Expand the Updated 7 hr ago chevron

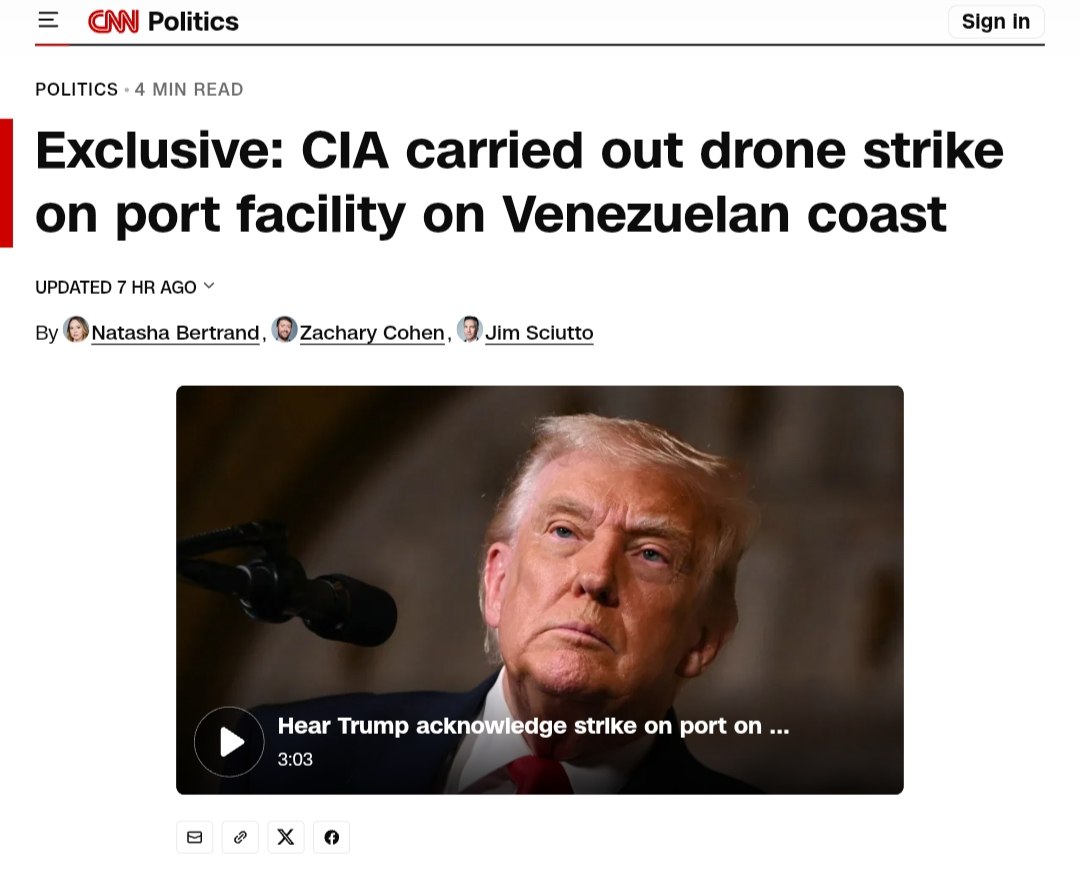coord(209,286)
